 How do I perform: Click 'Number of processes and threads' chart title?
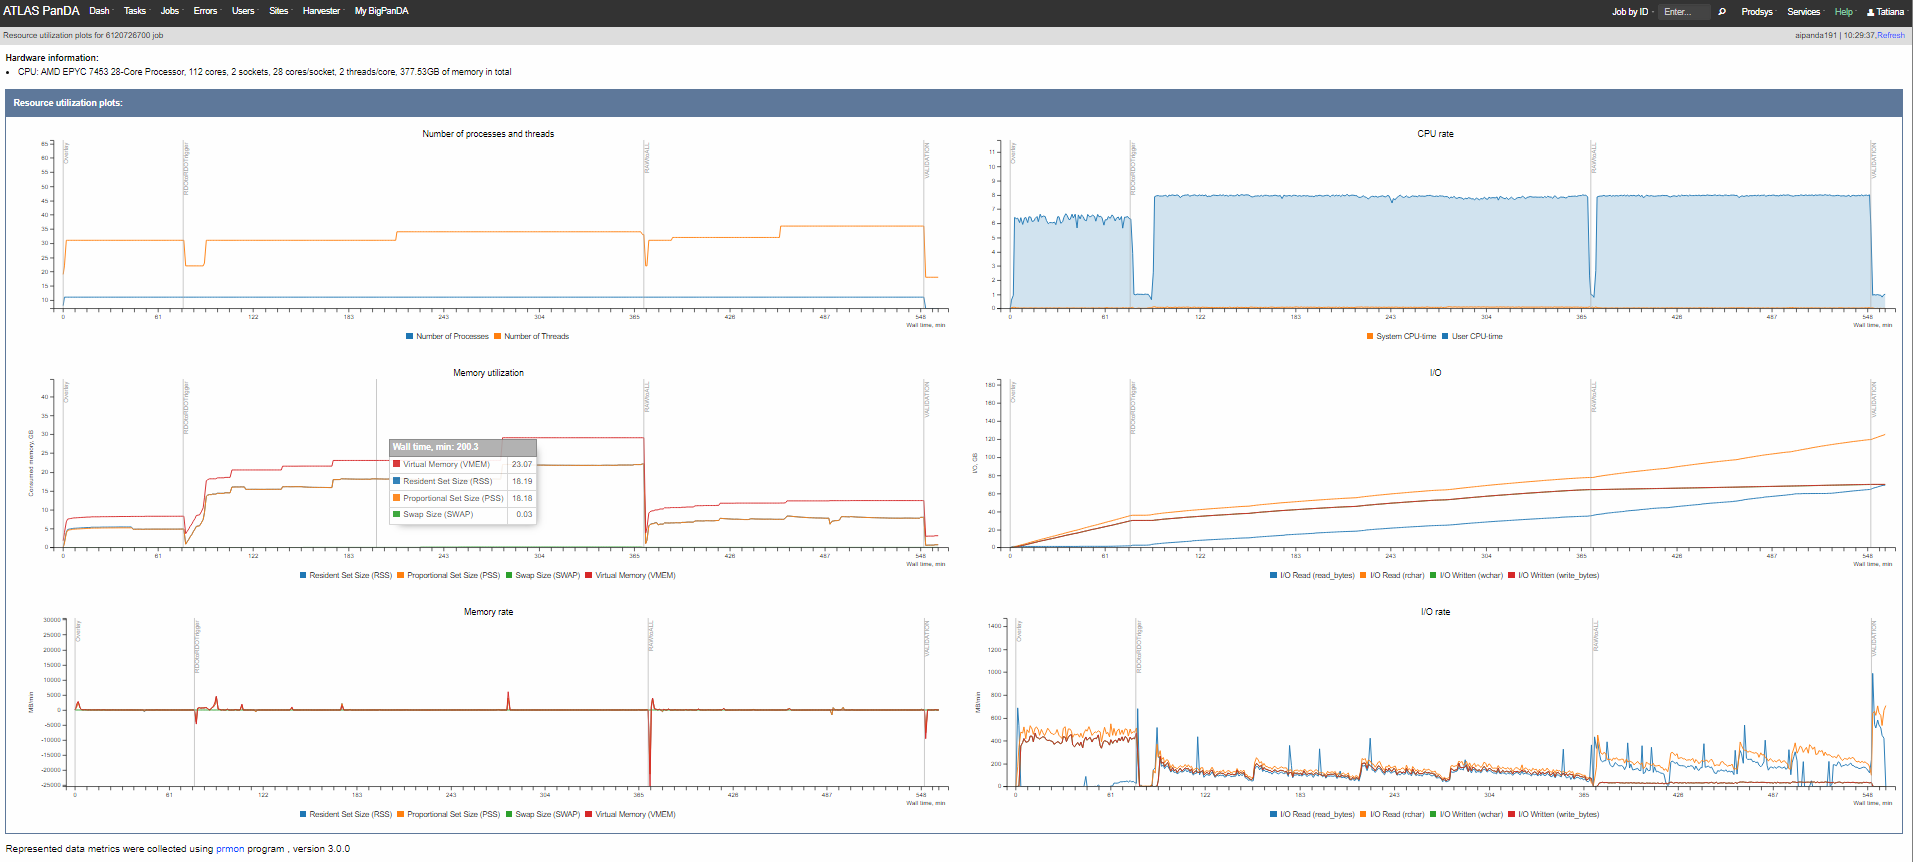coord(488,134)
